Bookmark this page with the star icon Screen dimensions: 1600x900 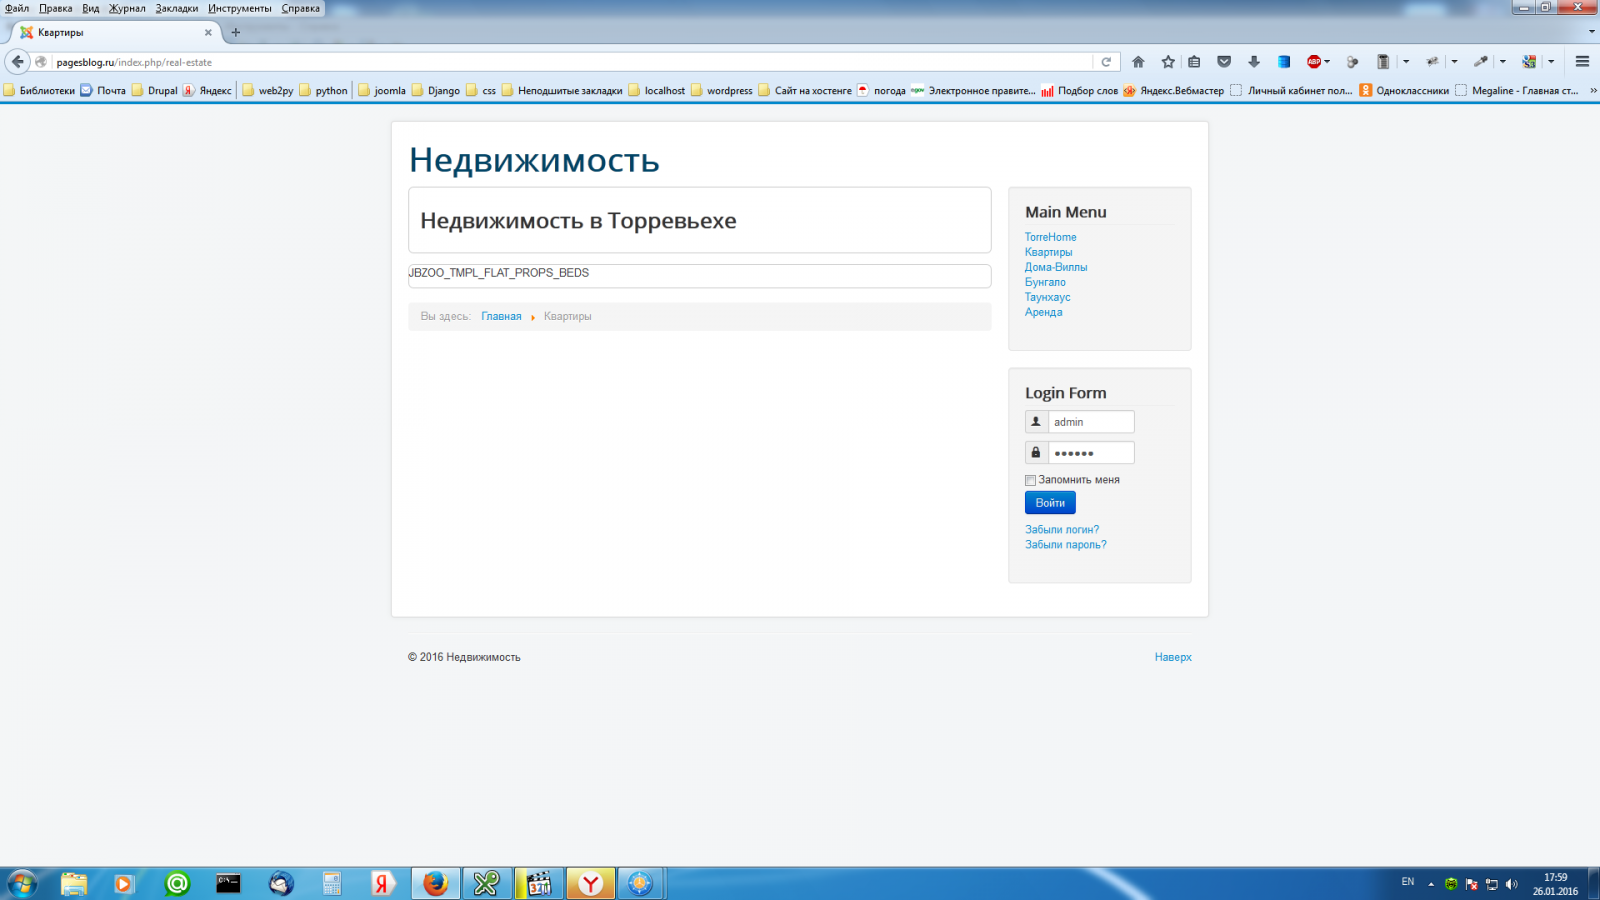[1167, 62]
